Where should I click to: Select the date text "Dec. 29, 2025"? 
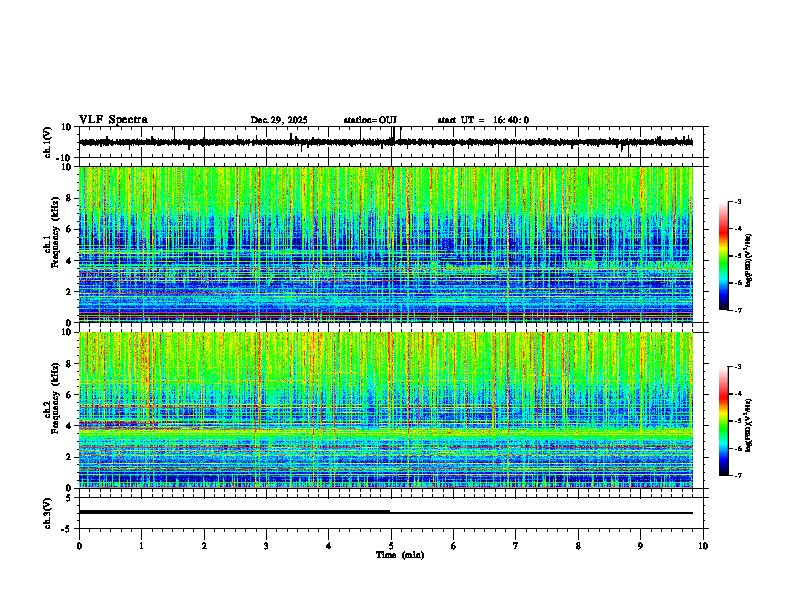279,120
